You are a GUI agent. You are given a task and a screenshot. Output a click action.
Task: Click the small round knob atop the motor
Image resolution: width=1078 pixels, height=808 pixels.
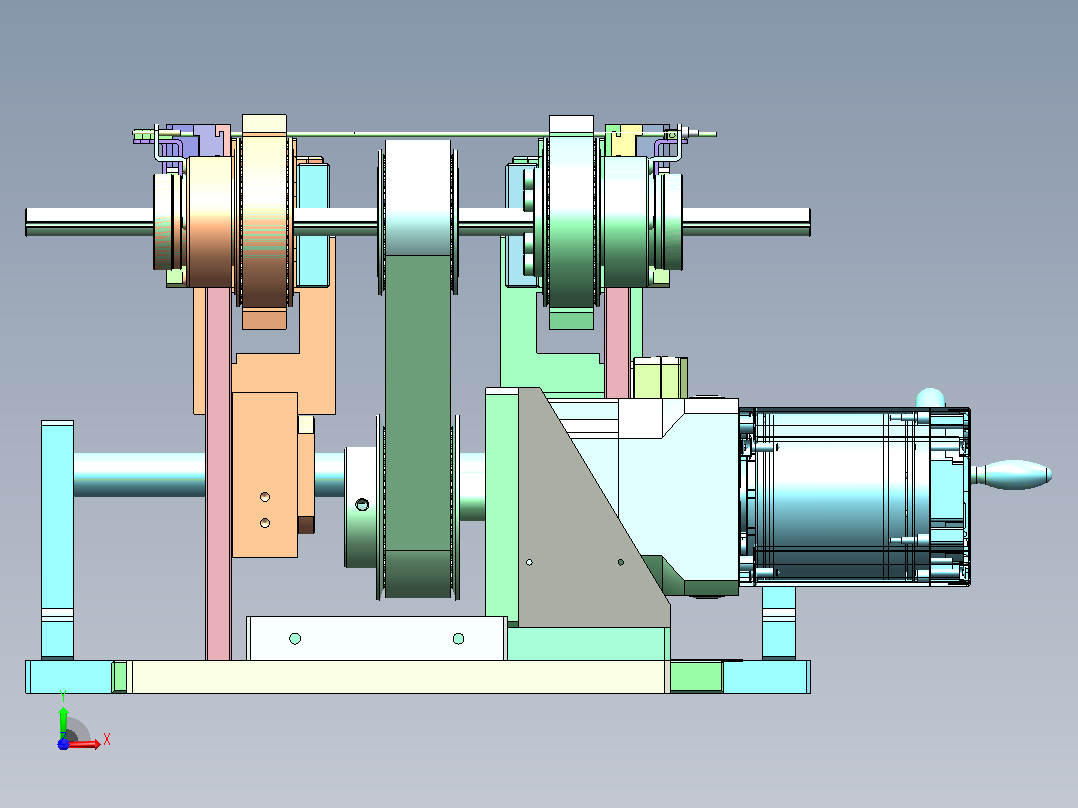click(x=930, y=398)
